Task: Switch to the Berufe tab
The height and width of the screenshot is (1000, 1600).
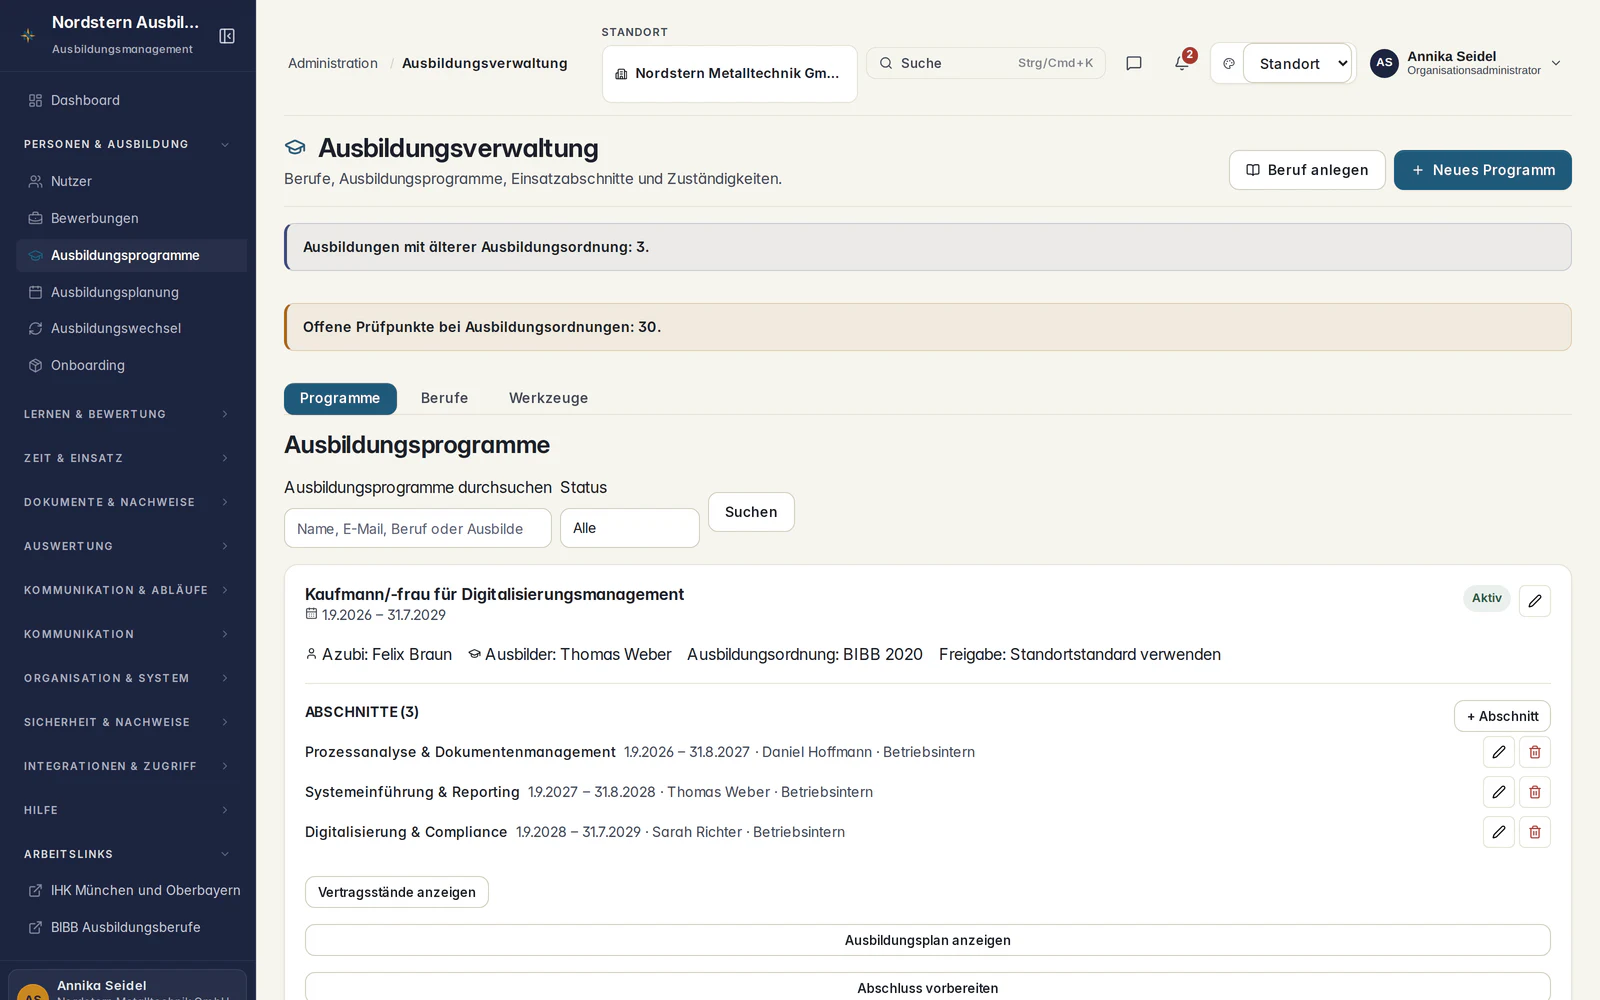Action: (x=444, y=398)
